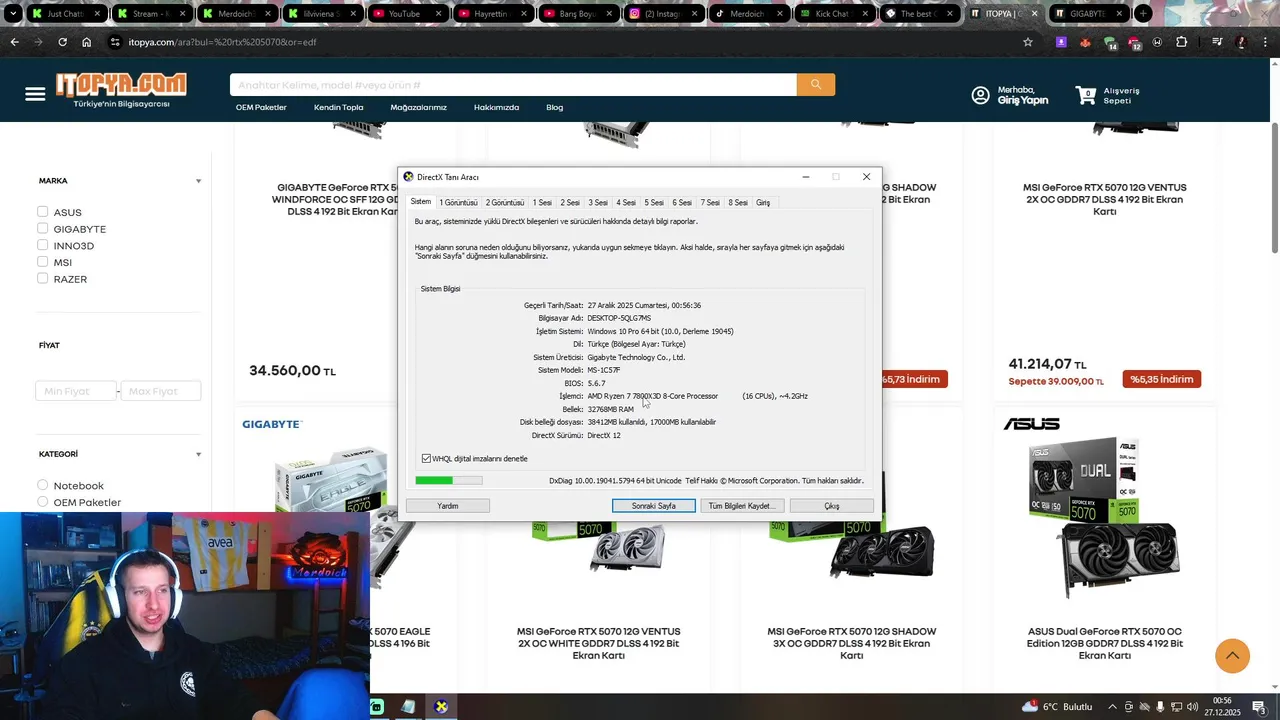This screenshot has width=1280, height=720.
Task: Reload the page with the refresh icon
Action: tap(62, 42)
